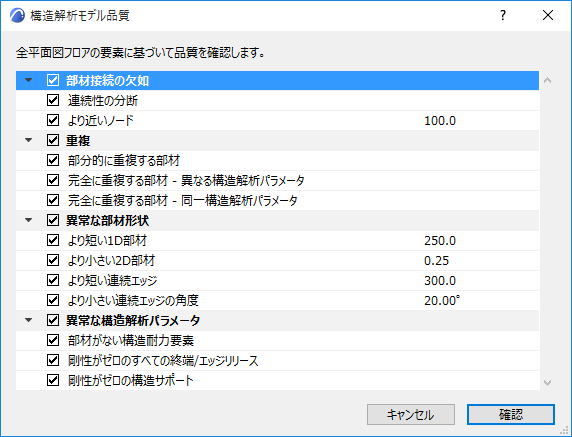Uncheck より近いノード checkbox

53,120
